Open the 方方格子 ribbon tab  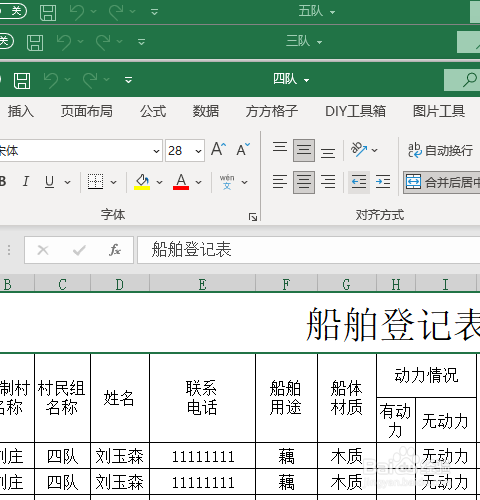coord(272,111)
